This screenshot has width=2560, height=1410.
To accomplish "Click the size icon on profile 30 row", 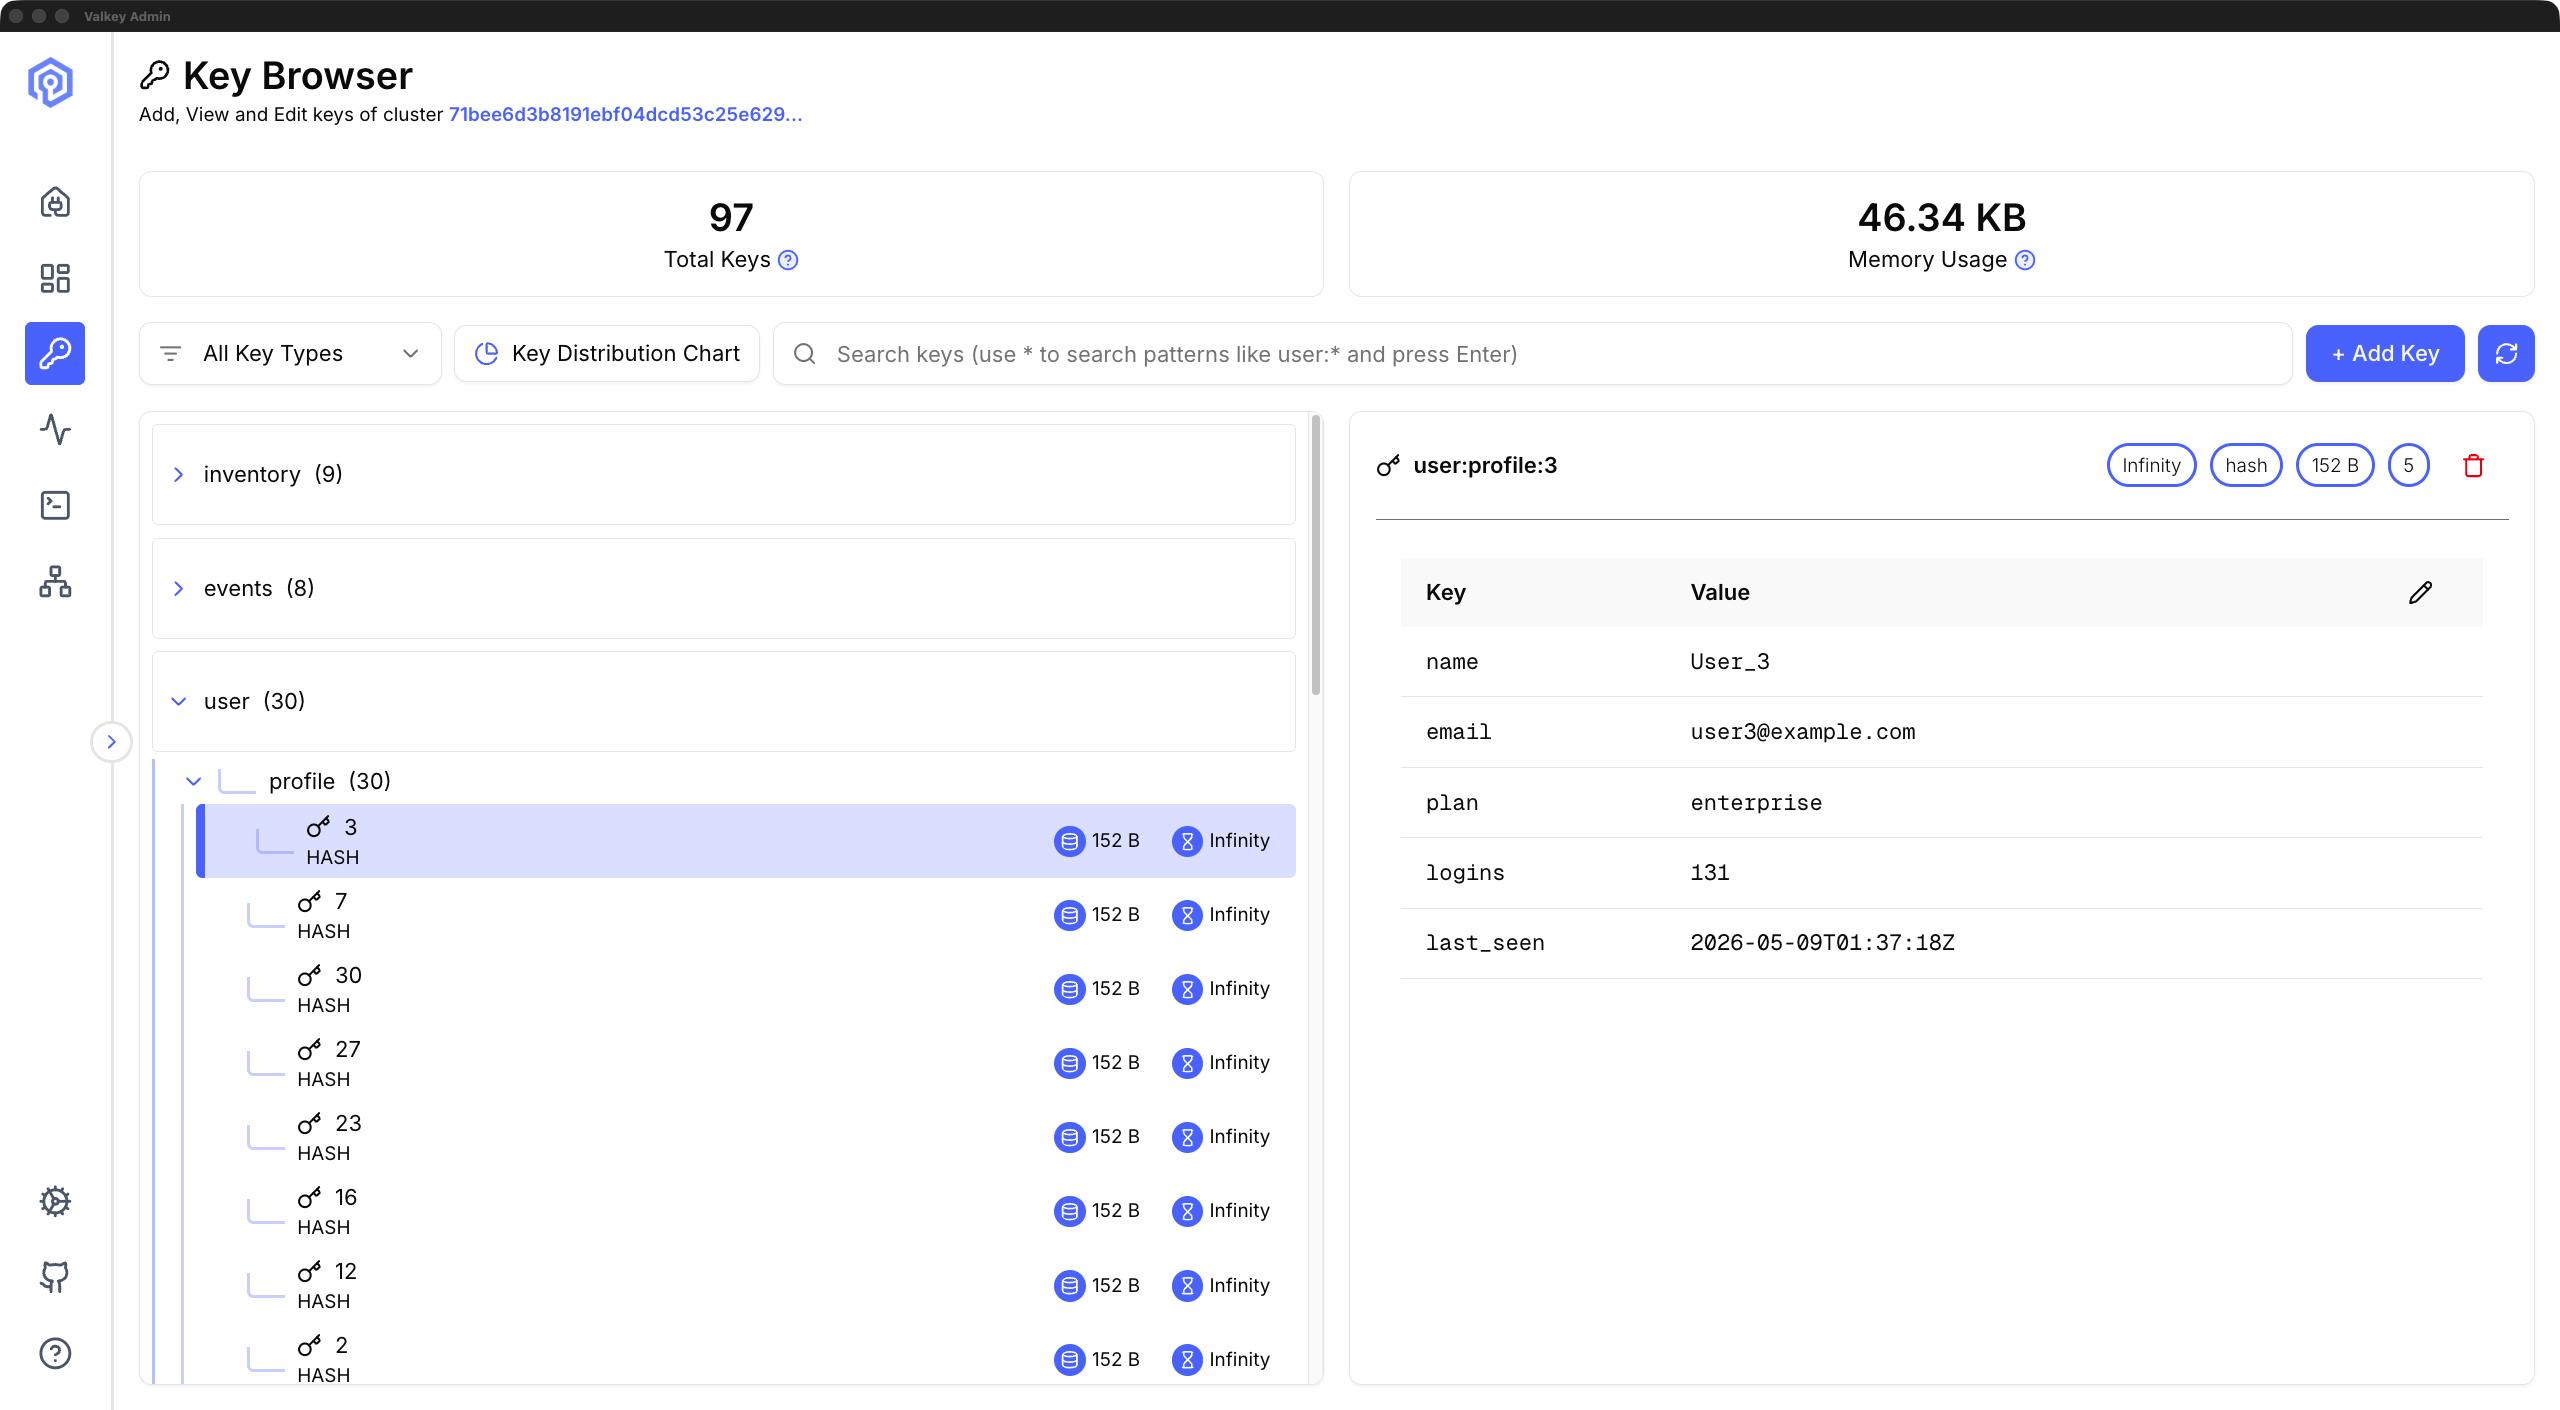I will coord(1069,989).
